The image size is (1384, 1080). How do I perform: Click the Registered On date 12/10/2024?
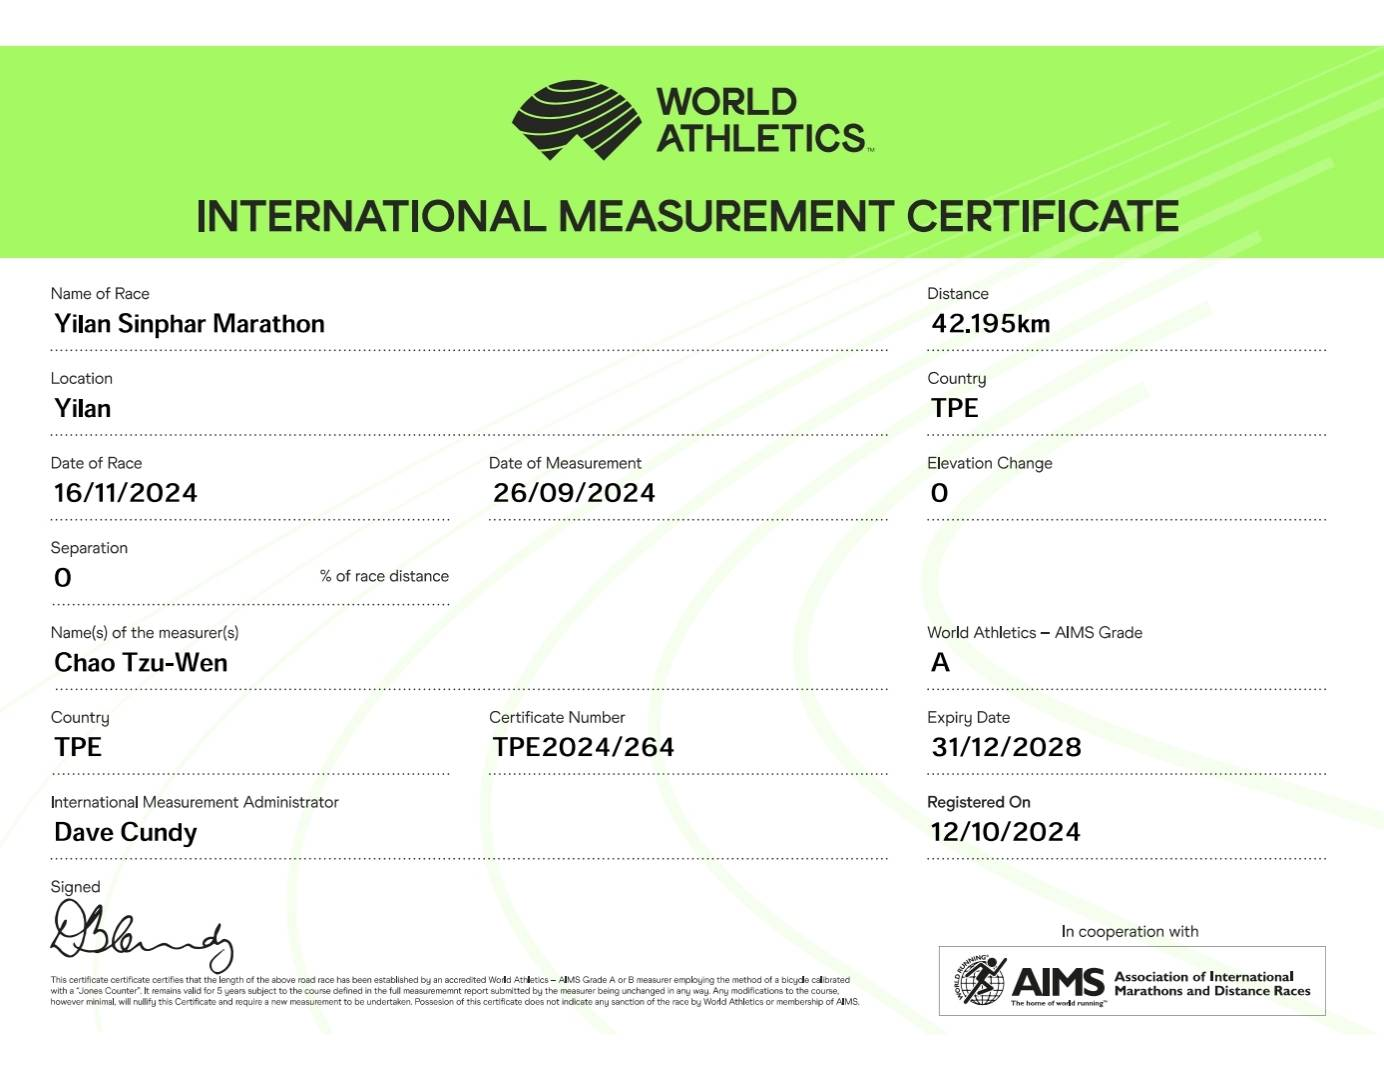click(x=1005, y=832)
